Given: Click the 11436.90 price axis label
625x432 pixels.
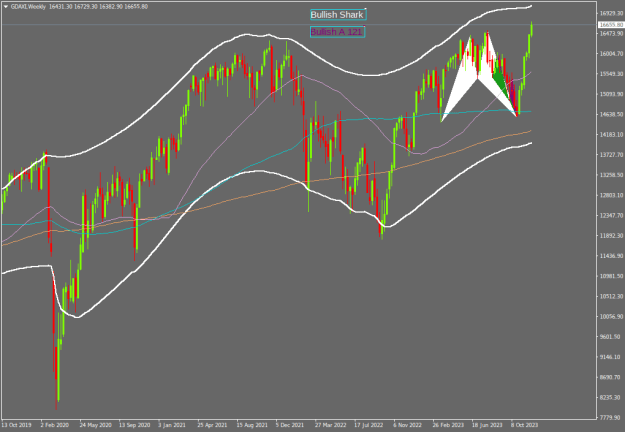Looking at the screenshot, I should pos(611,256).
